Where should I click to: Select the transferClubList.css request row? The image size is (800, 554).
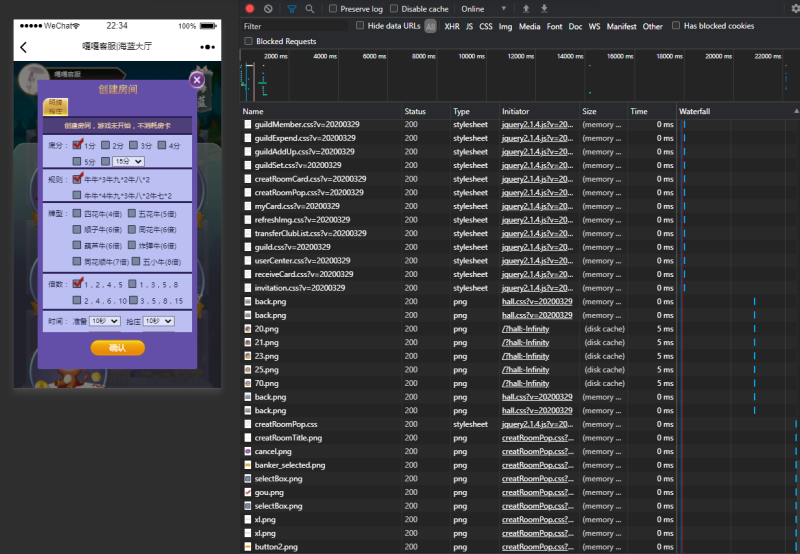tap(519, 233)
